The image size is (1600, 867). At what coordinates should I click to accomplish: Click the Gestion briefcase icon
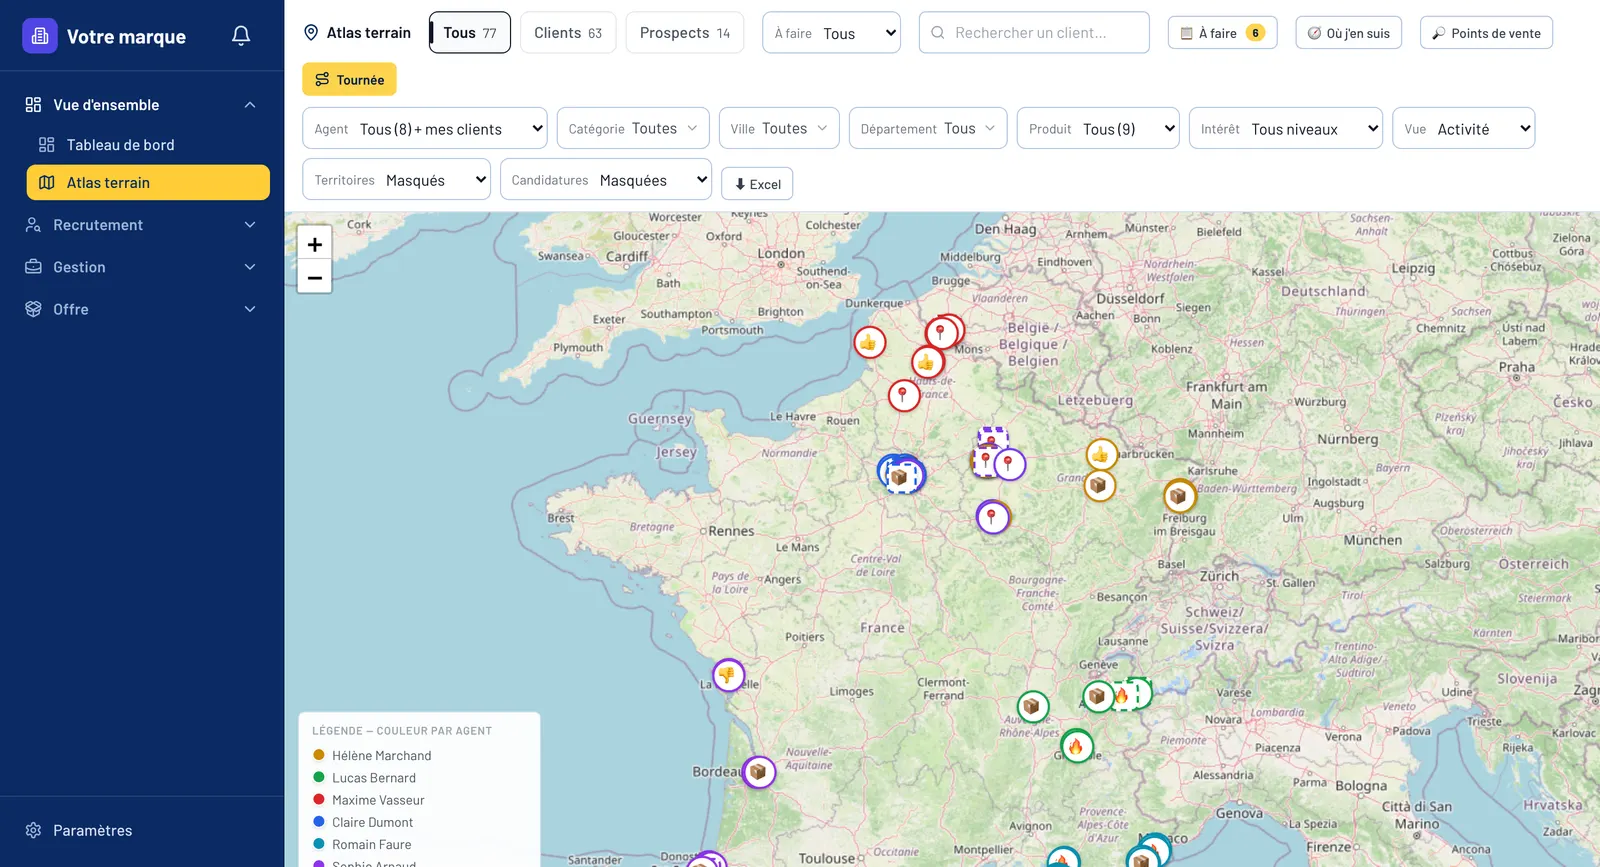click(33, 267)
